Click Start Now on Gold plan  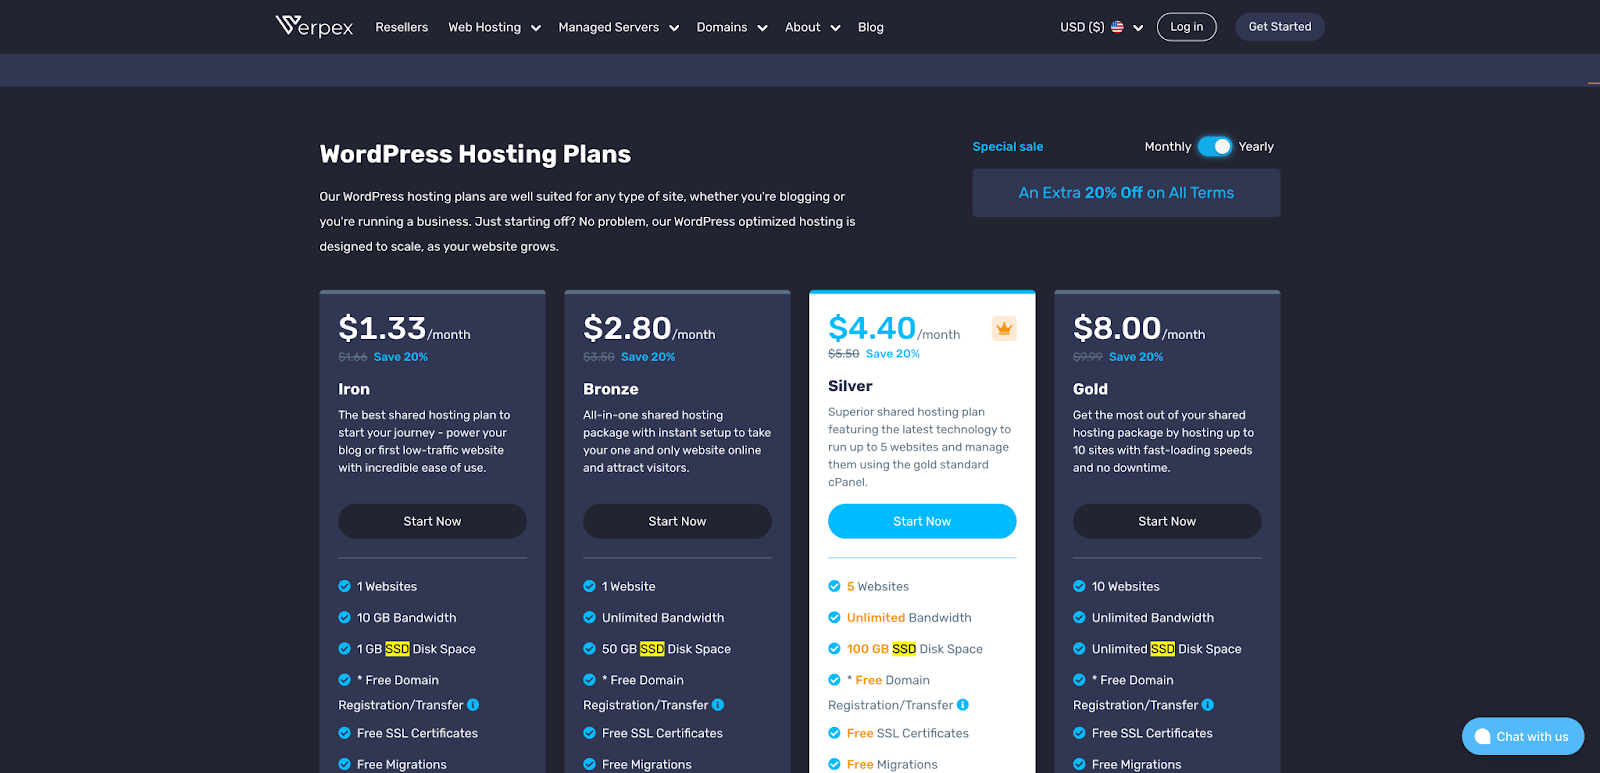click(1167, 521)
